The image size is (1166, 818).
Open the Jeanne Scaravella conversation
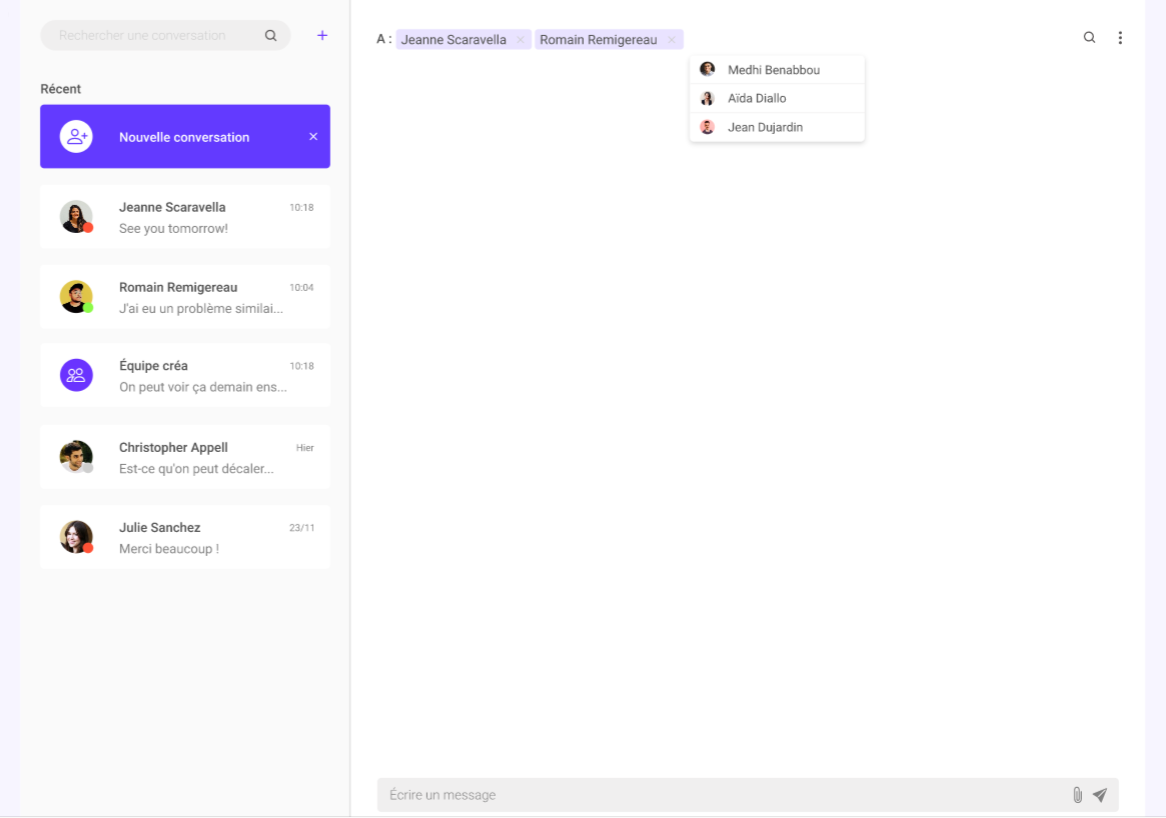point(185,217)
